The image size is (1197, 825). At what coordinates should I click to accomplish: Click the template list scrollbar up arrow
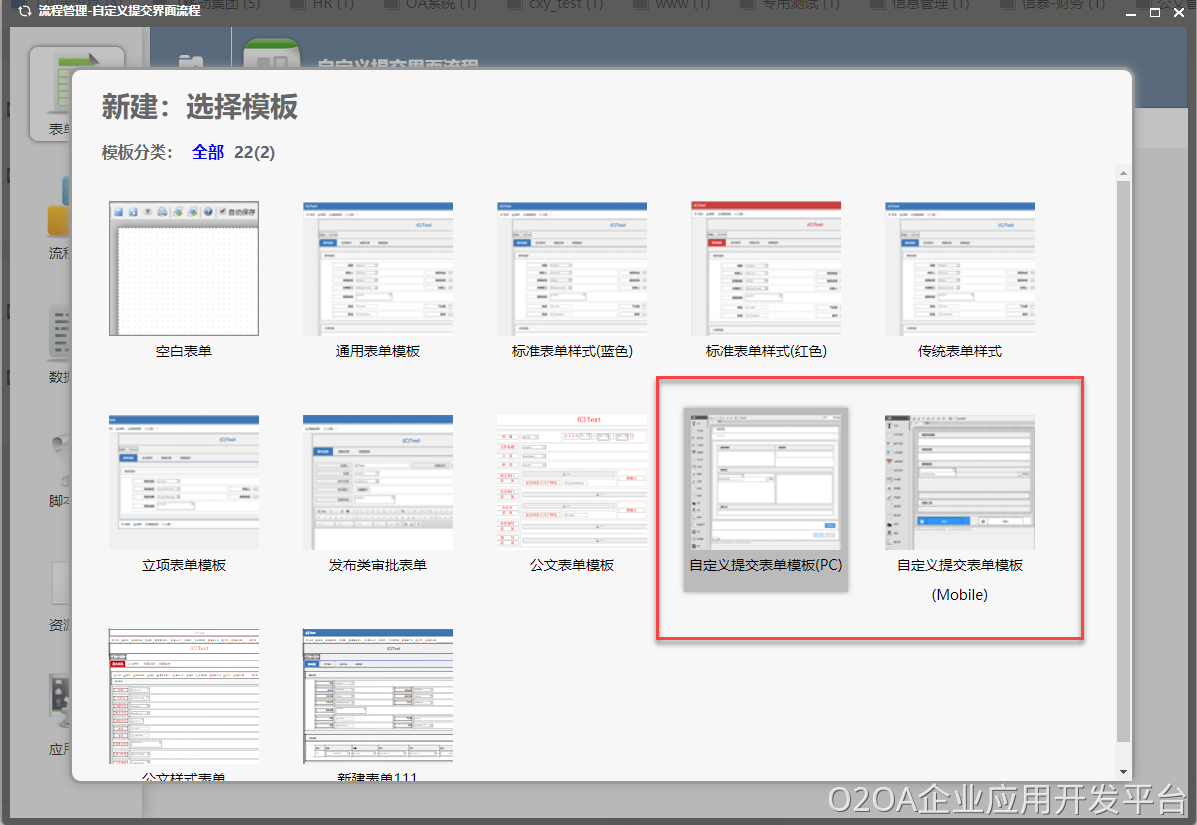click(x=1123, y=175)
